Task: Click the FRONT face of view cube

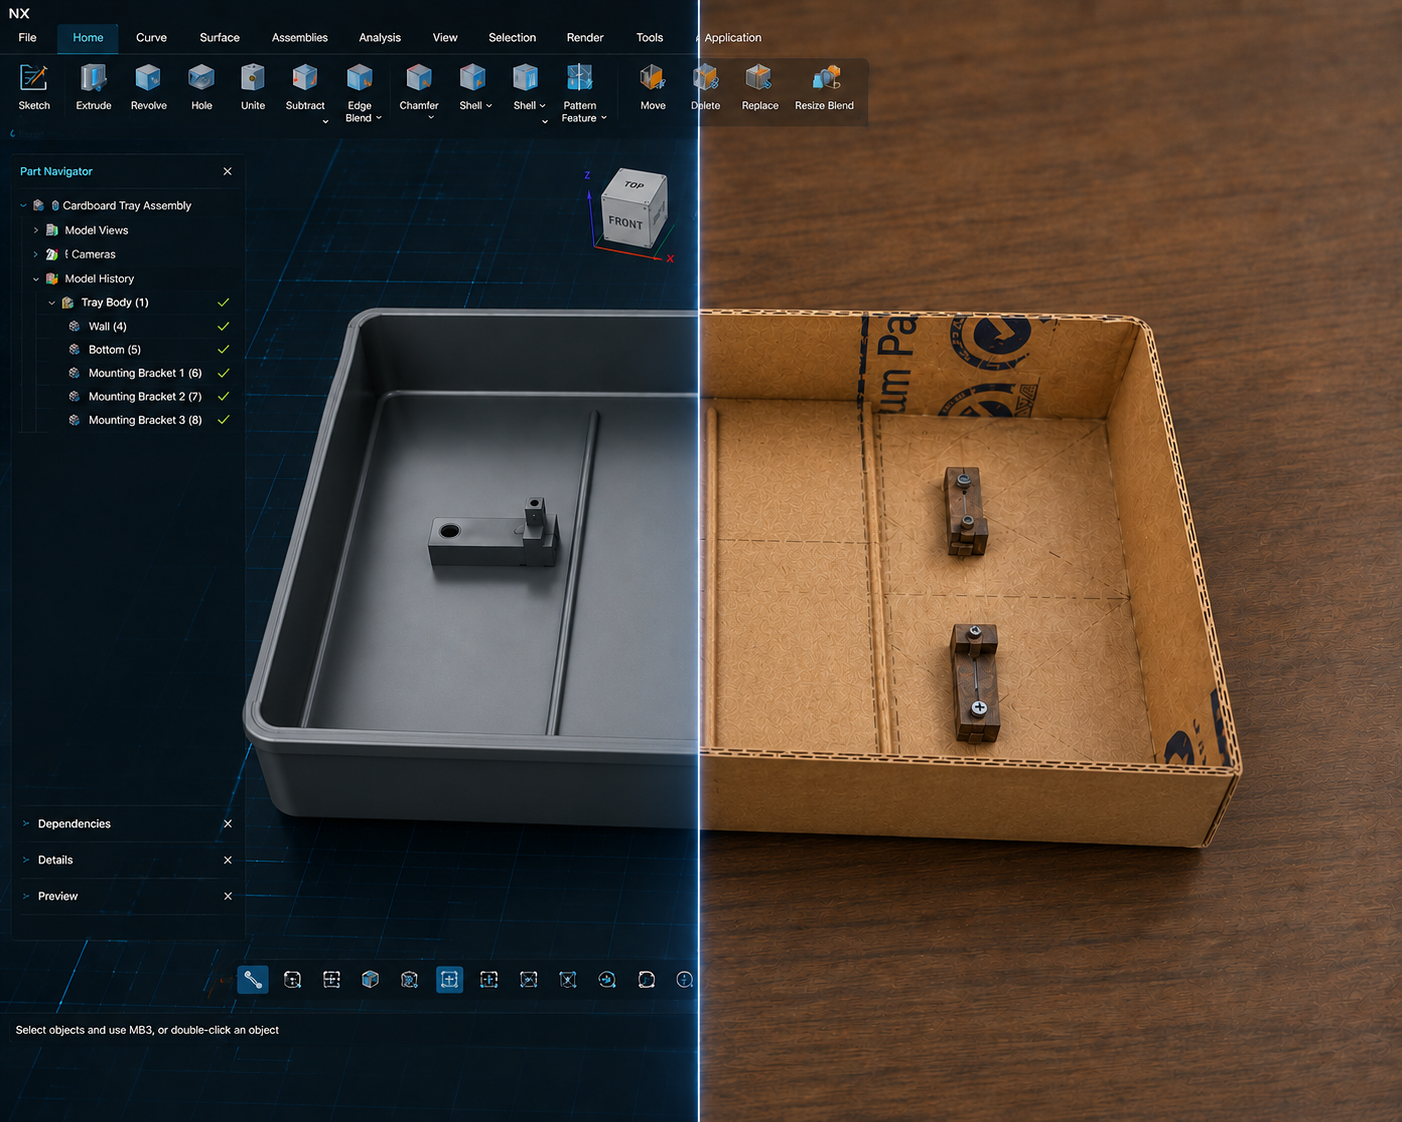Action: (x=627, y=222)
